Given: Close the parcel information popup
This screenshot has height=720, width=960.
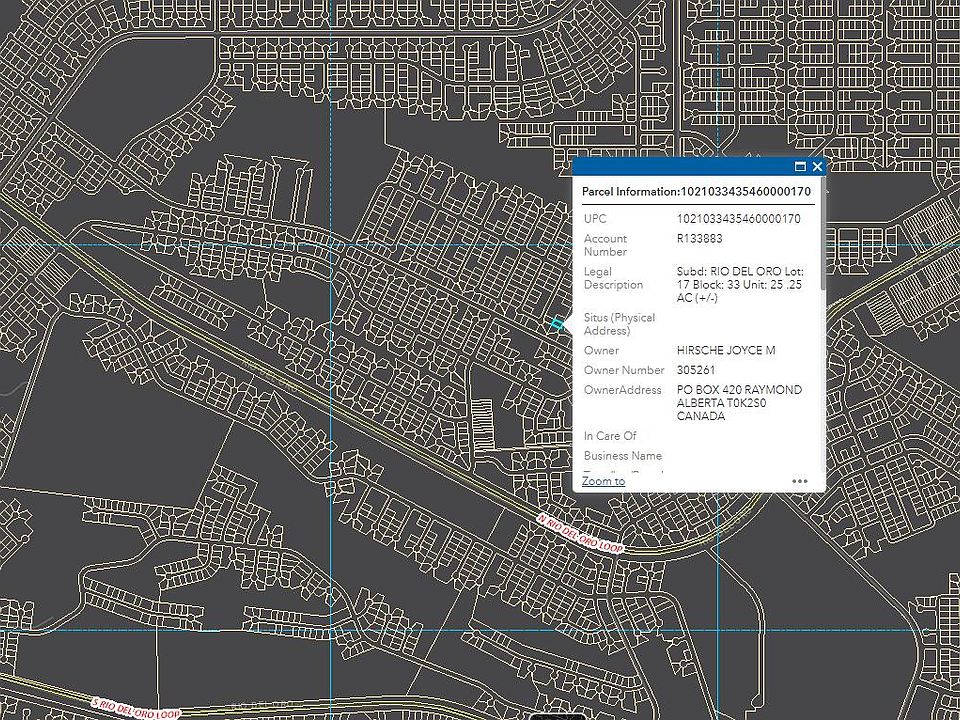Looking at the screenshot, I should [x=817, y=167].
